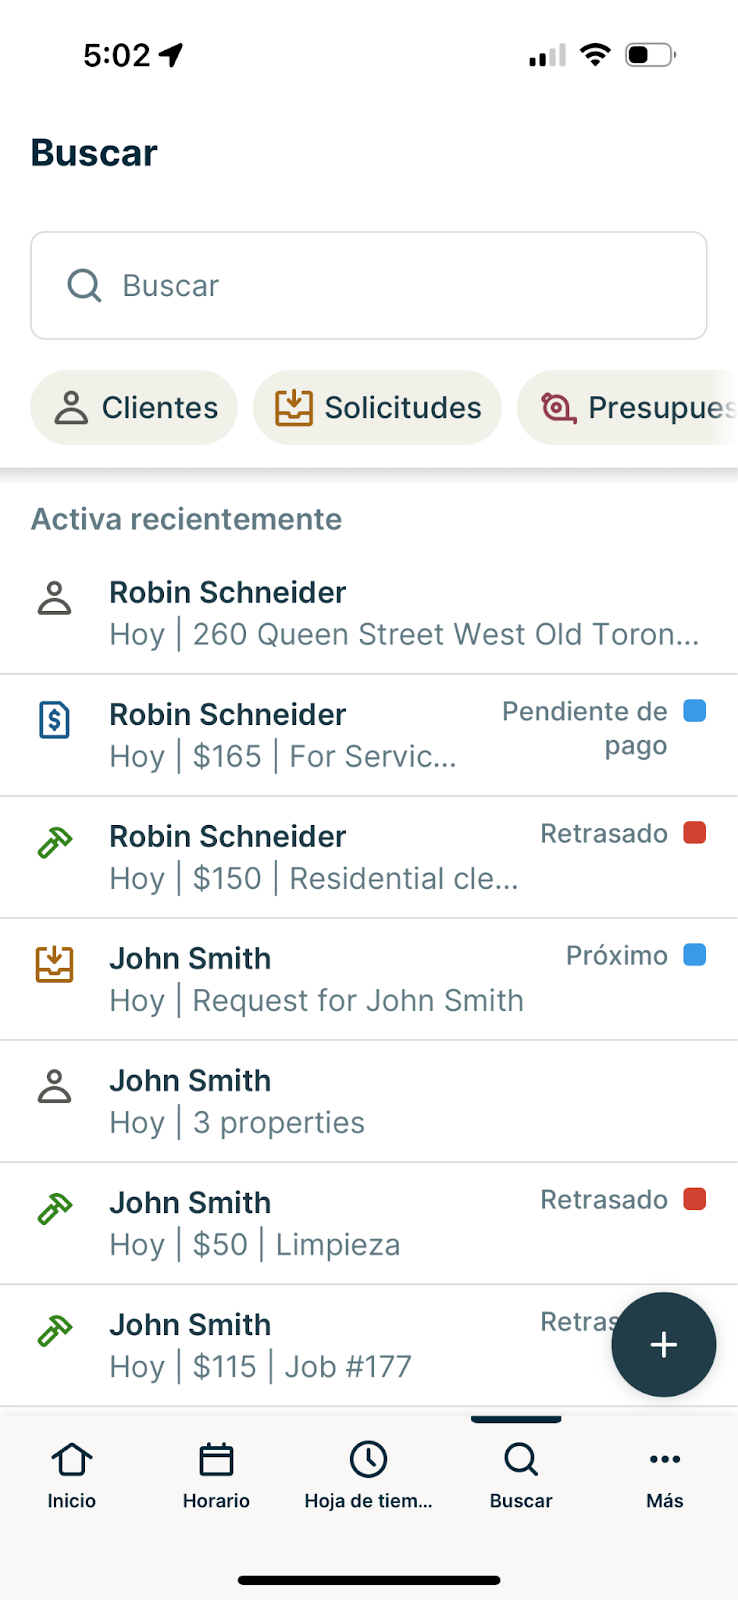Tap request inbox icon beside John Smith
Image resolution: width=738 pixels, height=1600 pixels.
pos(54,964)
